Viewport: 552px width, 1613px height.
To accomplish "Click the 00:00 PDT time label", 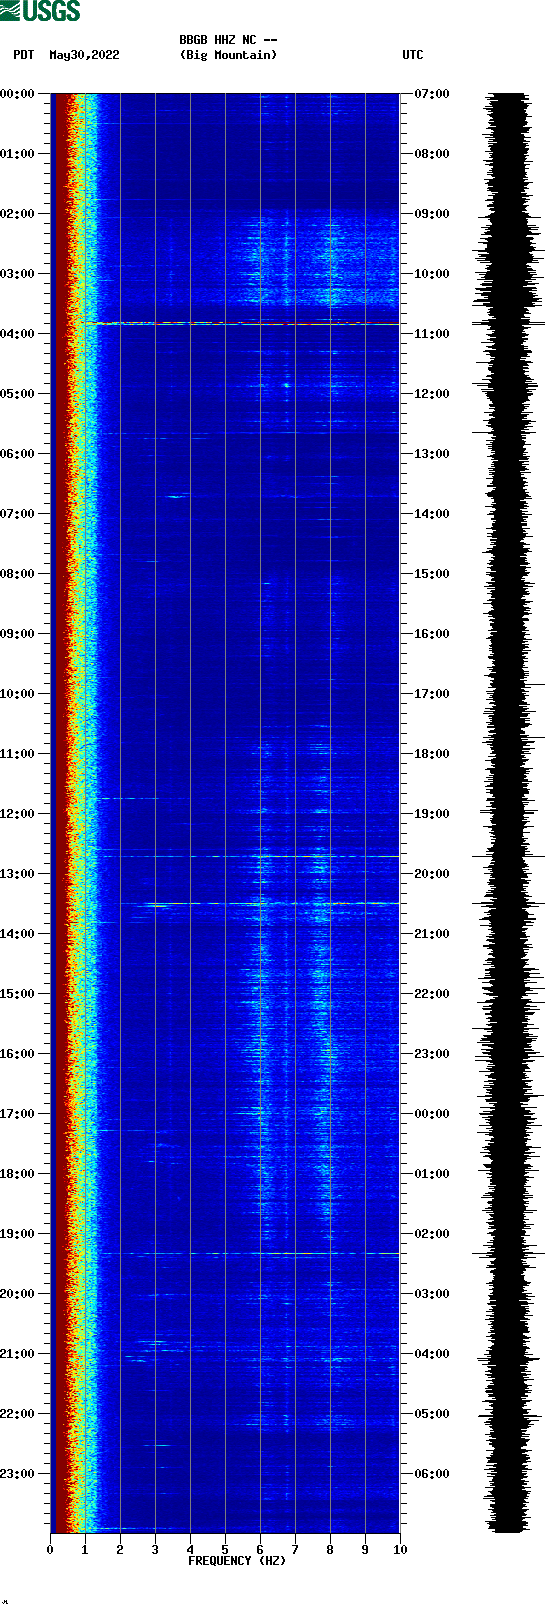I will click(18, 93).
